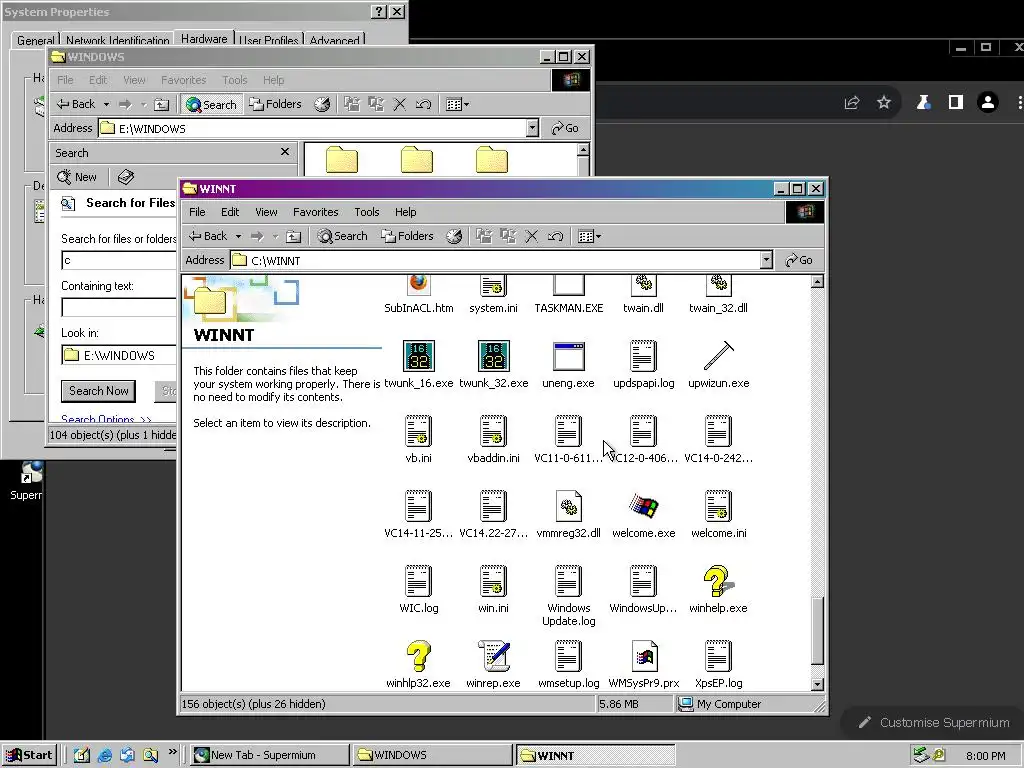Click search for files name field
1024x768 pixels.
119,260
